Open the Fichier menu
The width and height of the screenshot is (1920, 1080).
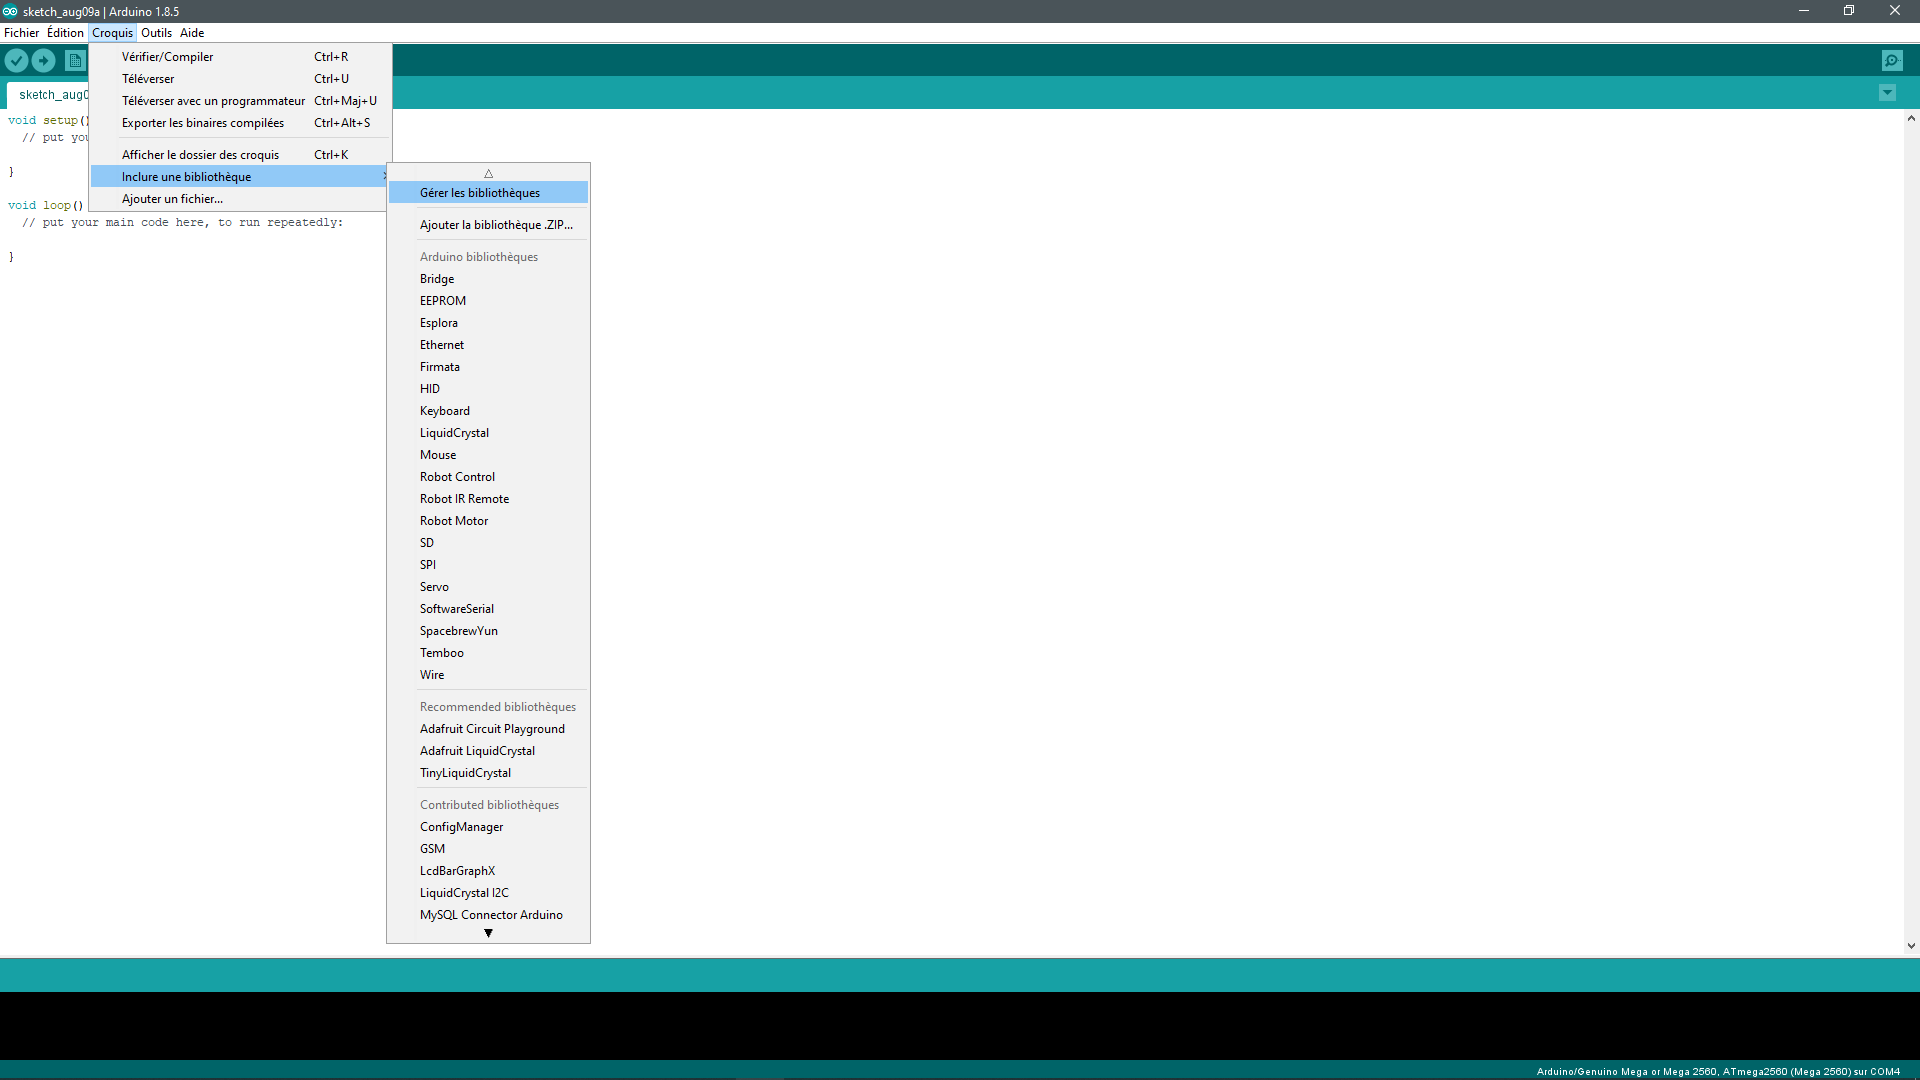click(21, 33)
